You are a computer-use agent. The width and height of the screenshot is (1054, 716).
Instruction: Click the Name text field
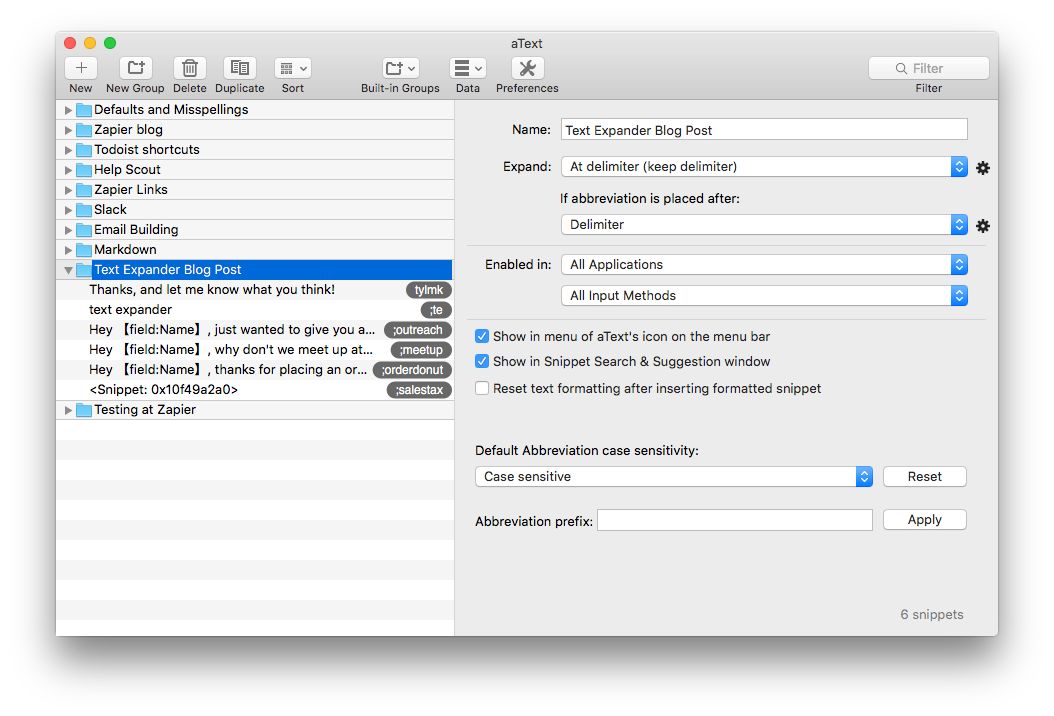[x=764, y=130]
